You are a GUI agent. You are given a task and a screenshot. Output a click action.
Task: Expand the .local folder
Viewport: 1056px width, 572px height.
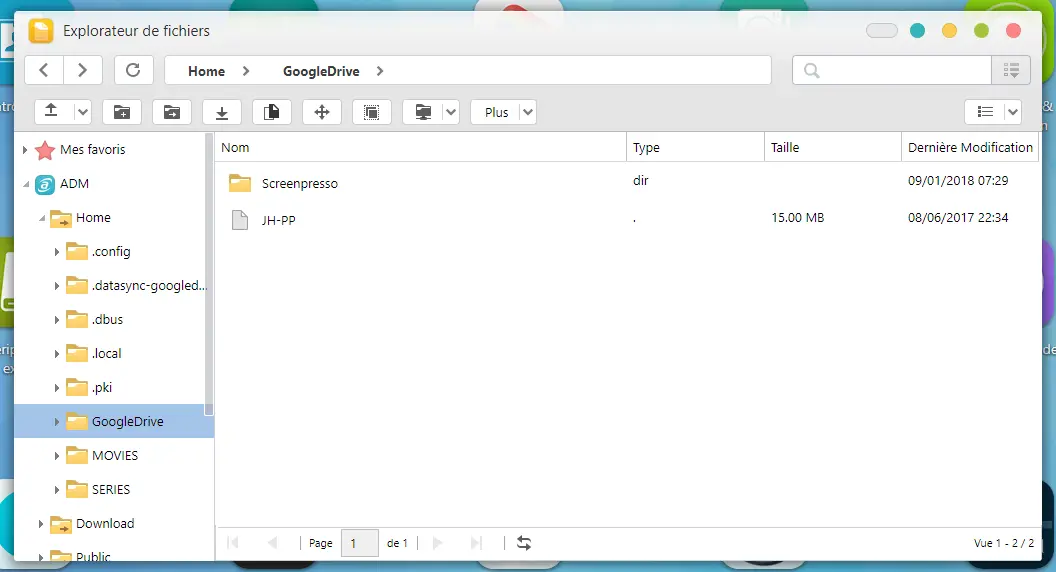coord(57,354)
